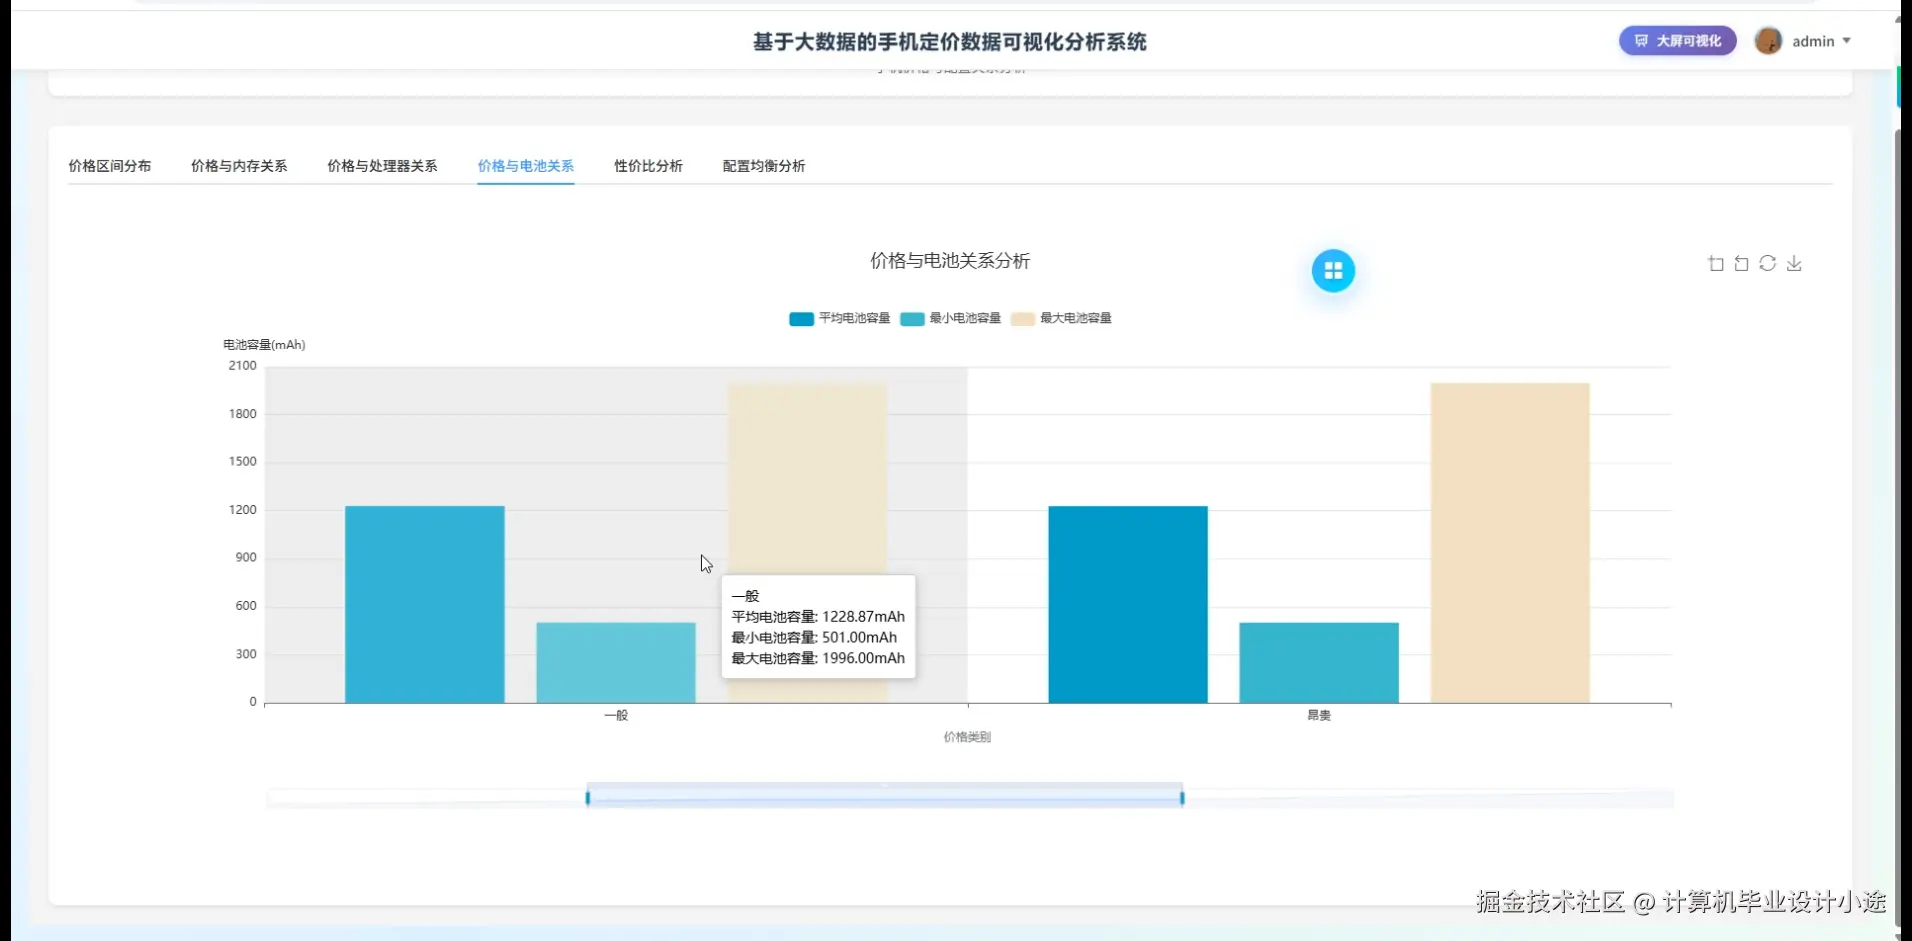The height and width of the screenshot is (941, 1912).
Task: Expand the admin account dropdown
Action: (1847, 41)
